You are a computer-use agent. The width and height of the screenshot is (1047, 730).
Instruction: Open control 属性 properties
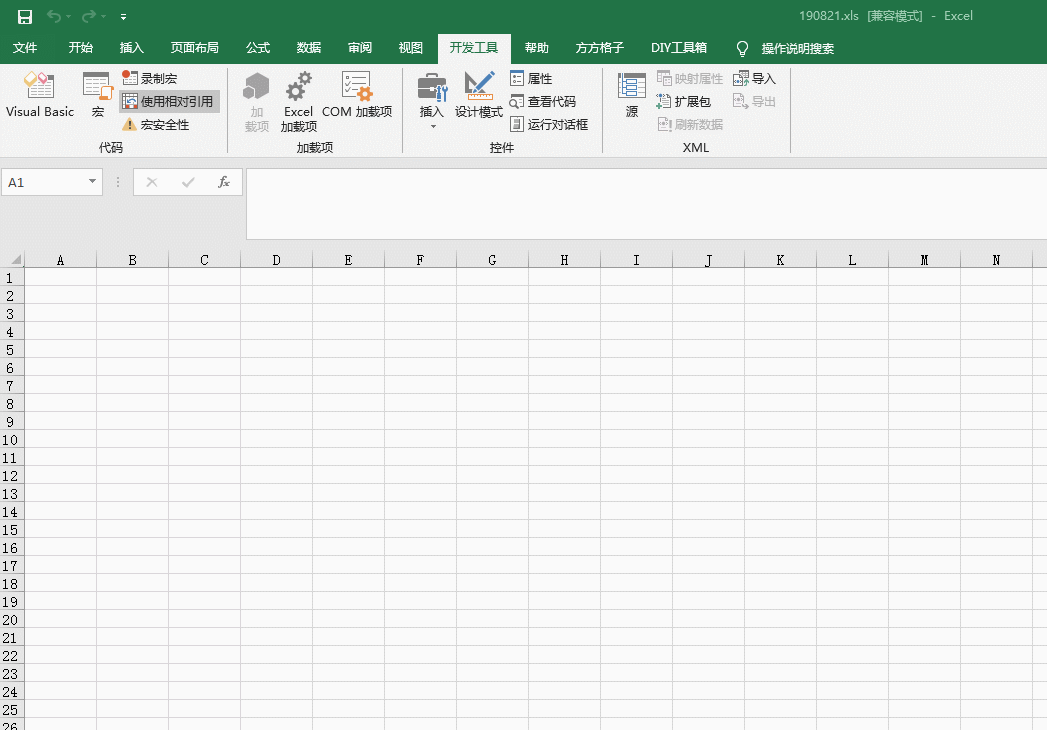click(532, 78)
